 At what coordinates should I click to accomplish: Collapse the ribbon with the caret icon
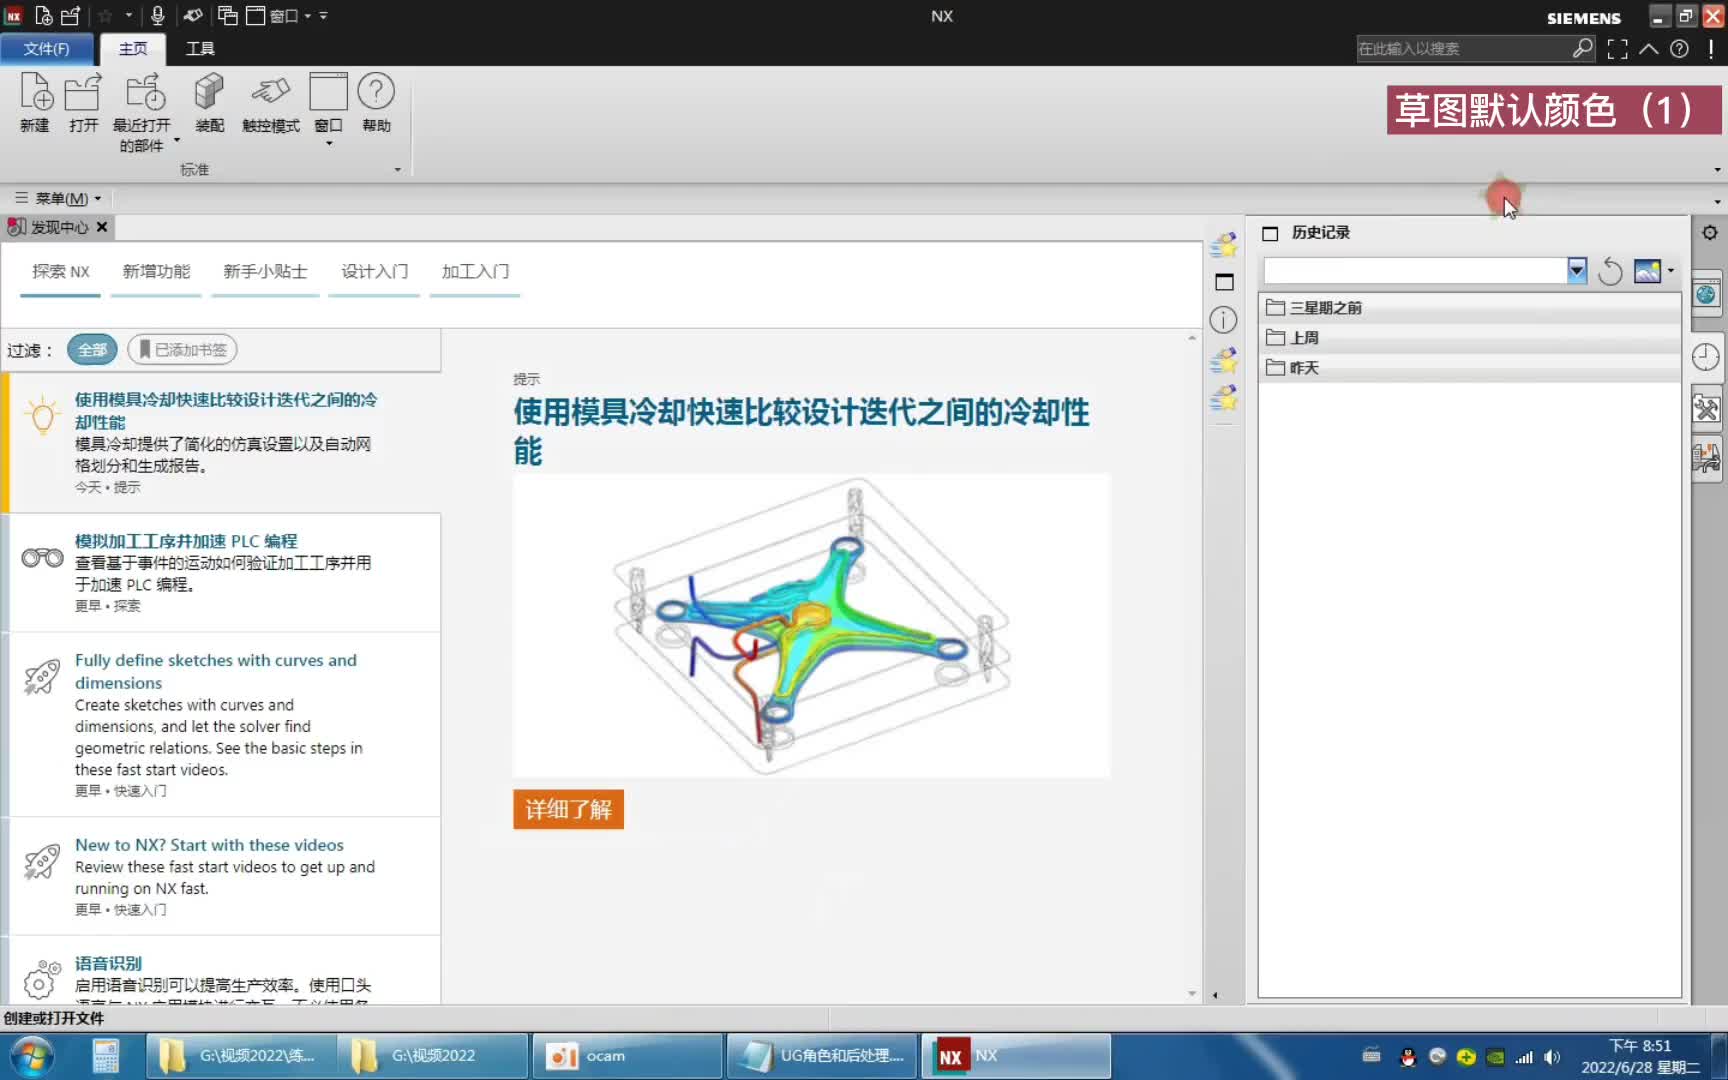coord(1649,48)
